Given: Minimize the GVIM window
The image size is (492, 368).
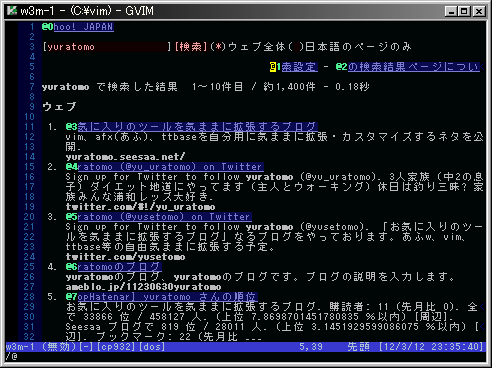Looking at the screenshot, I should [451, 11].
